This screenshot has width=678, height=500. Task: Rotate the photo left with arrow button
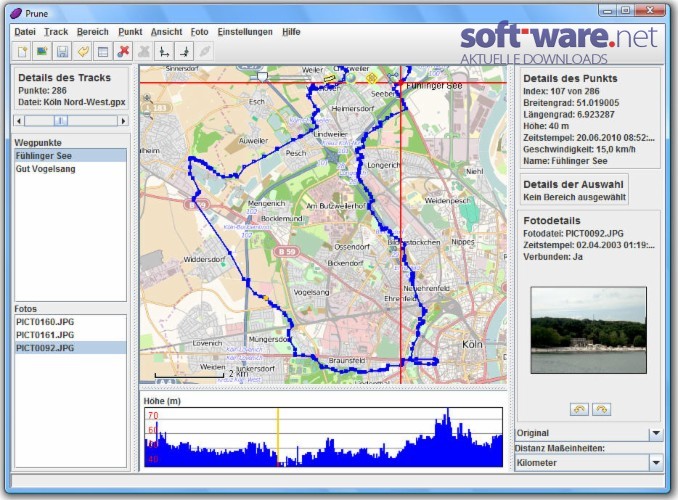[579, 409]
